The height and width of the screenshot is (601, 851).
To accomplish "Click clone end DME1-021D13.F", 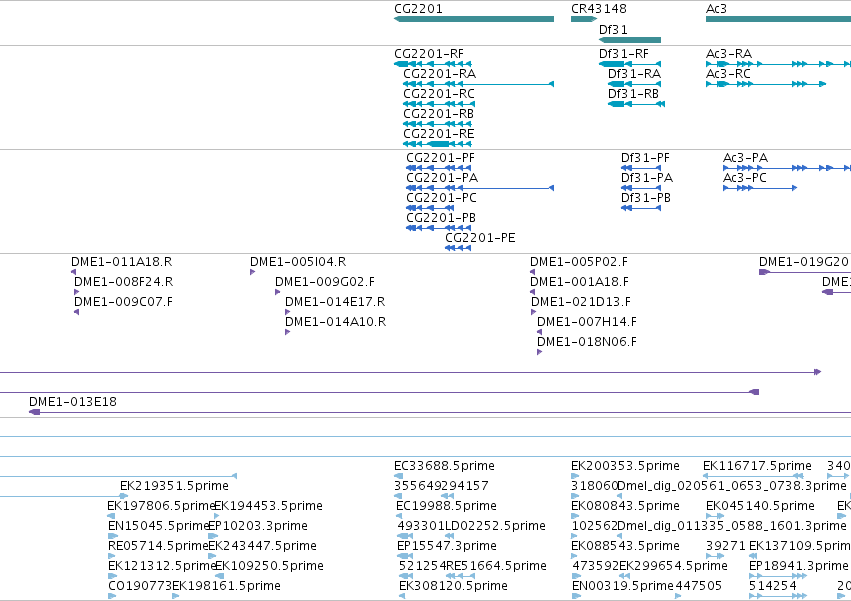I will (x=534, y=312).
